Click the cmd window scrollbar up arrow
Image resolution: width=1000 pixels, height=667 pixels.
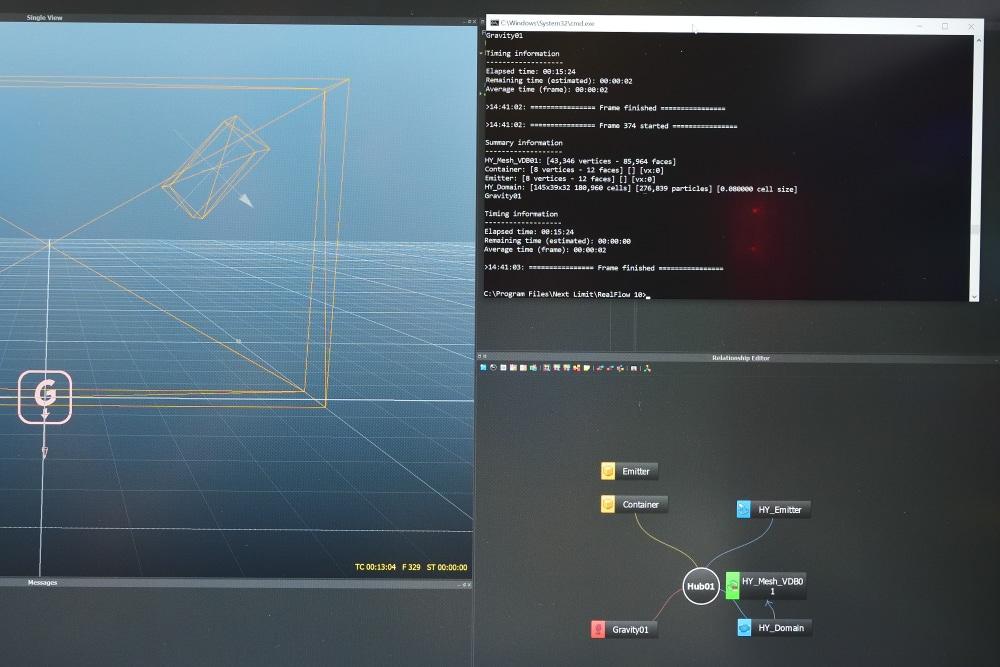(978, 40)
